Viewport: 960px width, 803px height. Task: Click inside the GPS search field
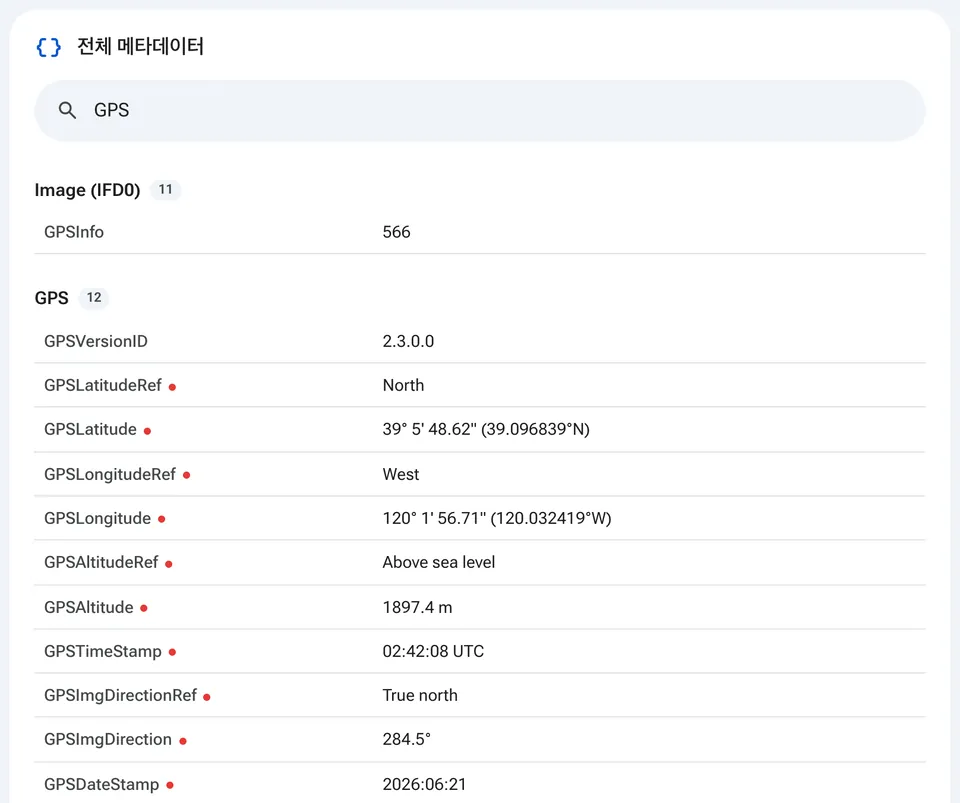point(479,110)
